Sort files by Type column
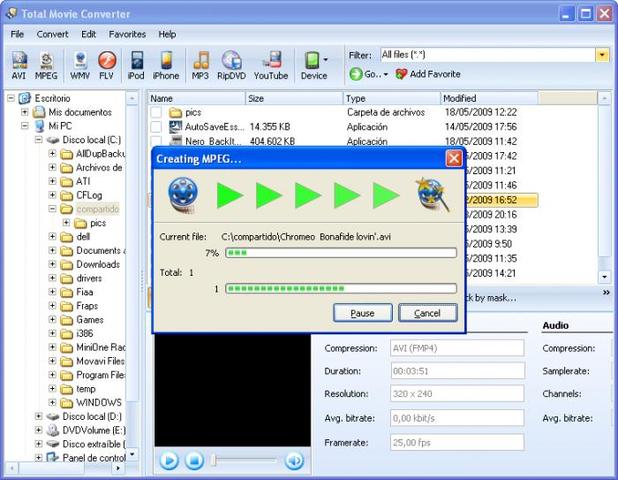Image resolution: width=618 pixels, height=480 pixels. click(x=392, y=98)
